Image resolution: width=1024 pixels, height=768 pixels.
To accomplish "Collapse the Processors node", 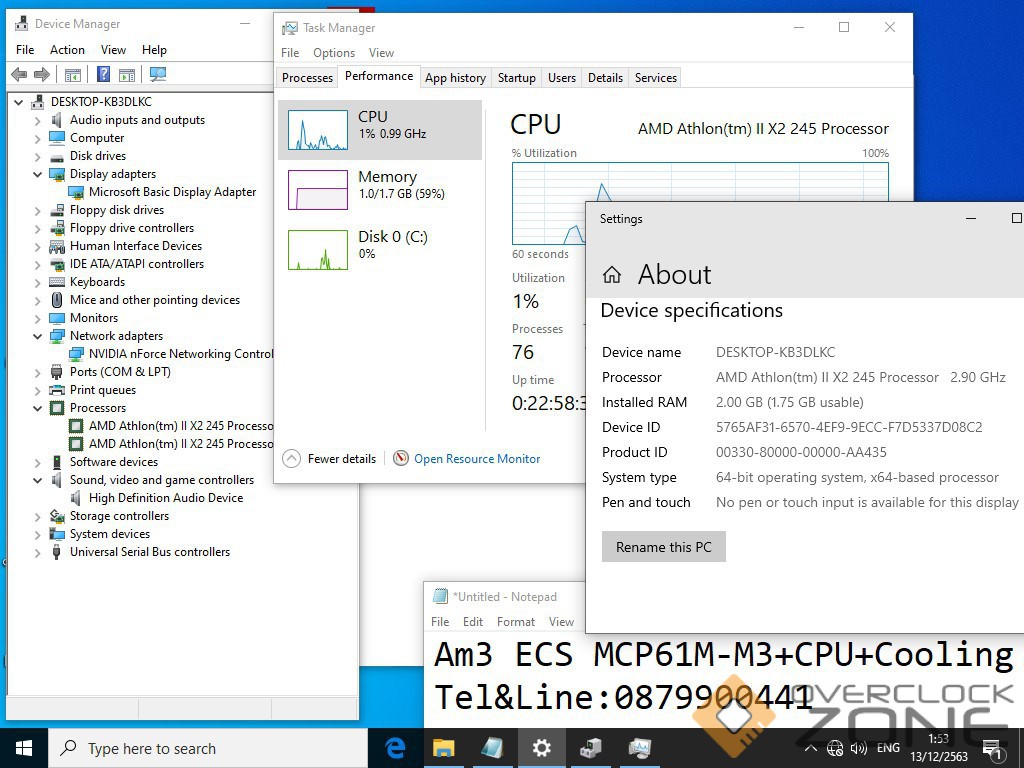I will click(37, 408).
